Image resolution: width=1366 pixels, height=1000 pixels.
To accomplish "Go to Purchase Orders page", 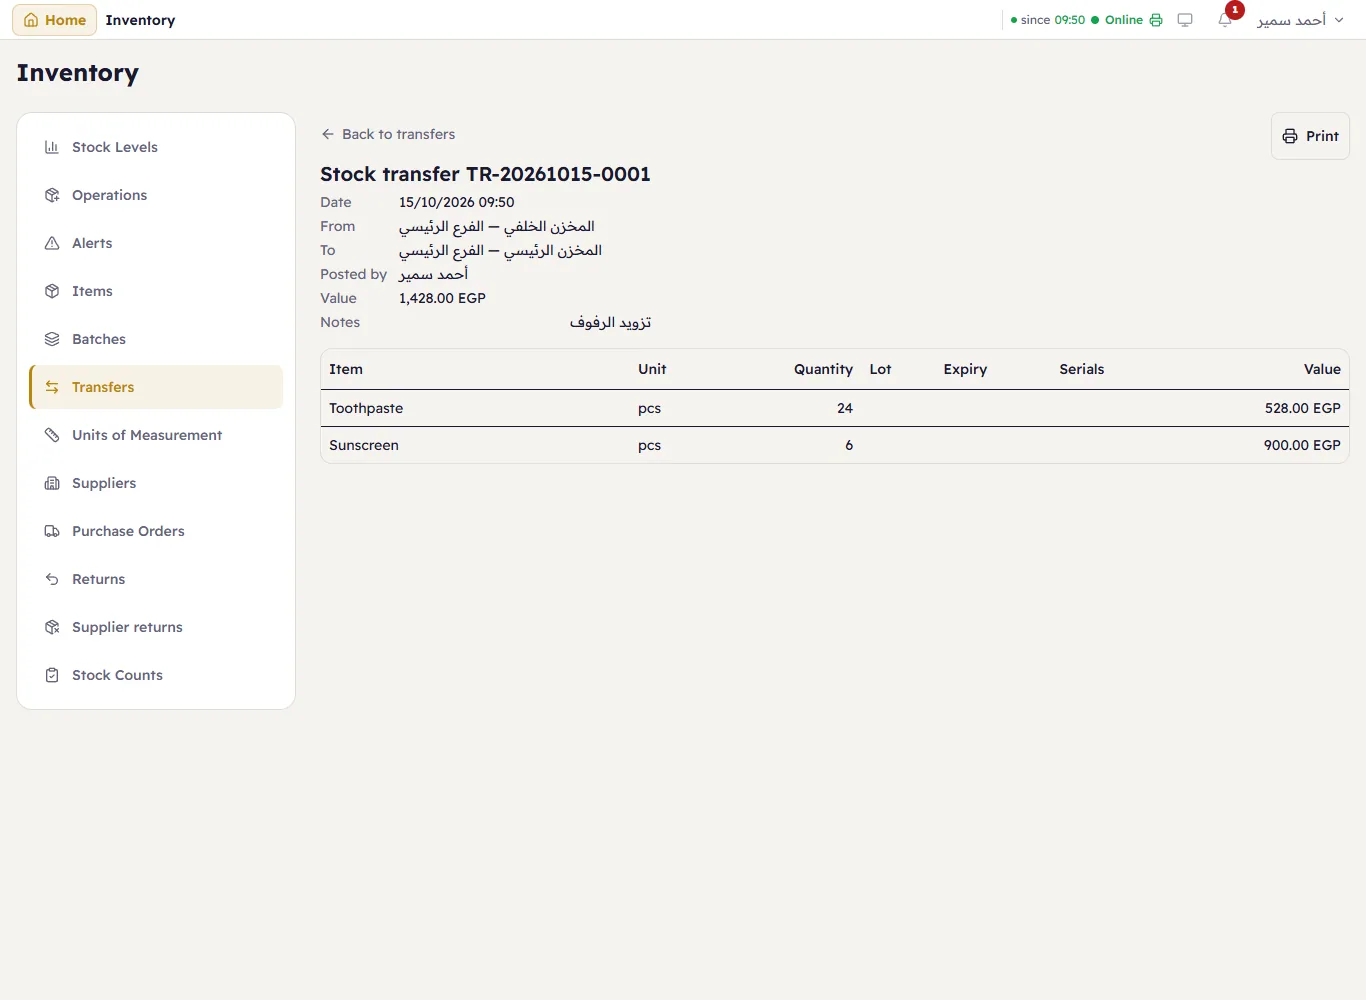I will click(156, 531).
